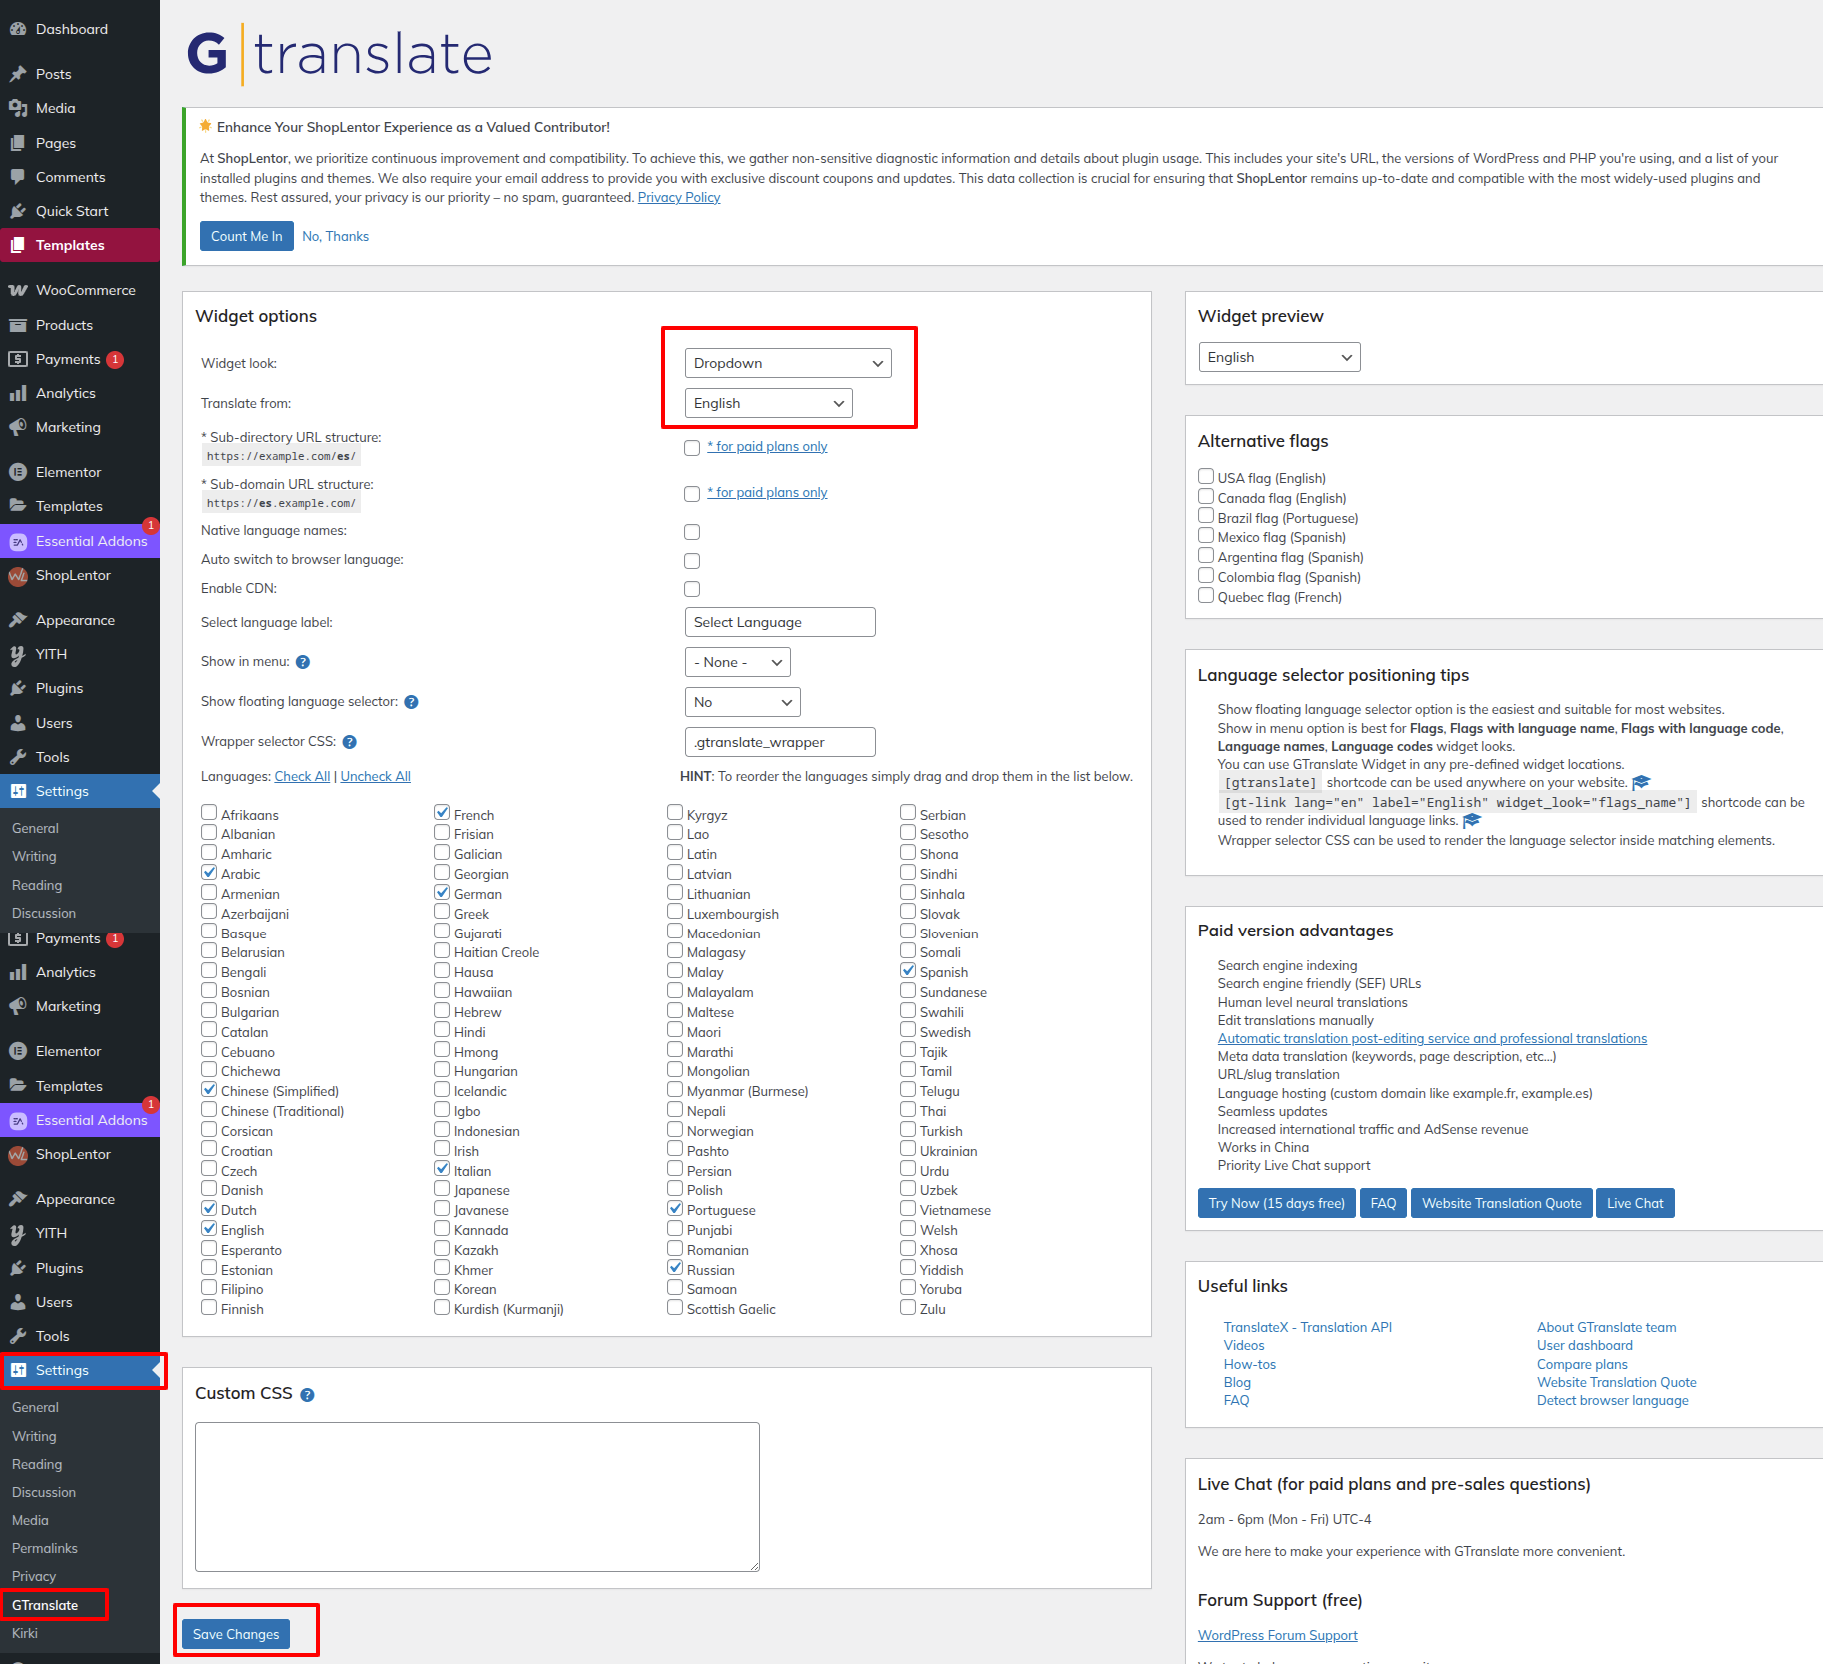Open the Privacy Policy link in notice
The width and height of the screenshot is (1823, 1664).
[x=679, y=197]
